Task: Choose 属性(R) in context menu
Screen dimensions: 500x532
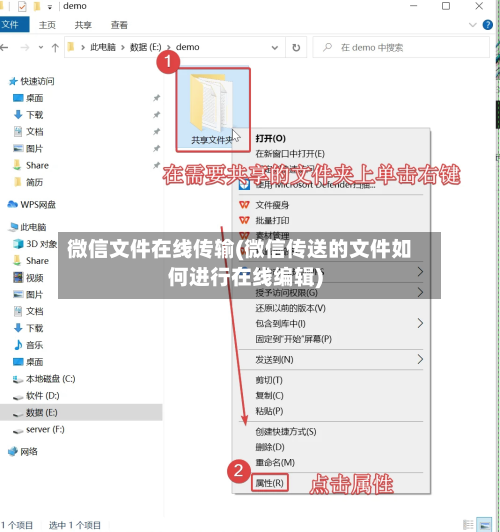Action: (269, 483)
